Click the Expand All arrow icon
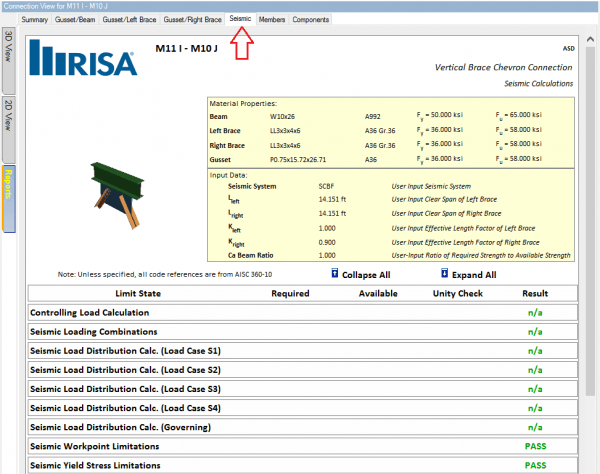Screen dimensions: 600x474 pos(445,275)
